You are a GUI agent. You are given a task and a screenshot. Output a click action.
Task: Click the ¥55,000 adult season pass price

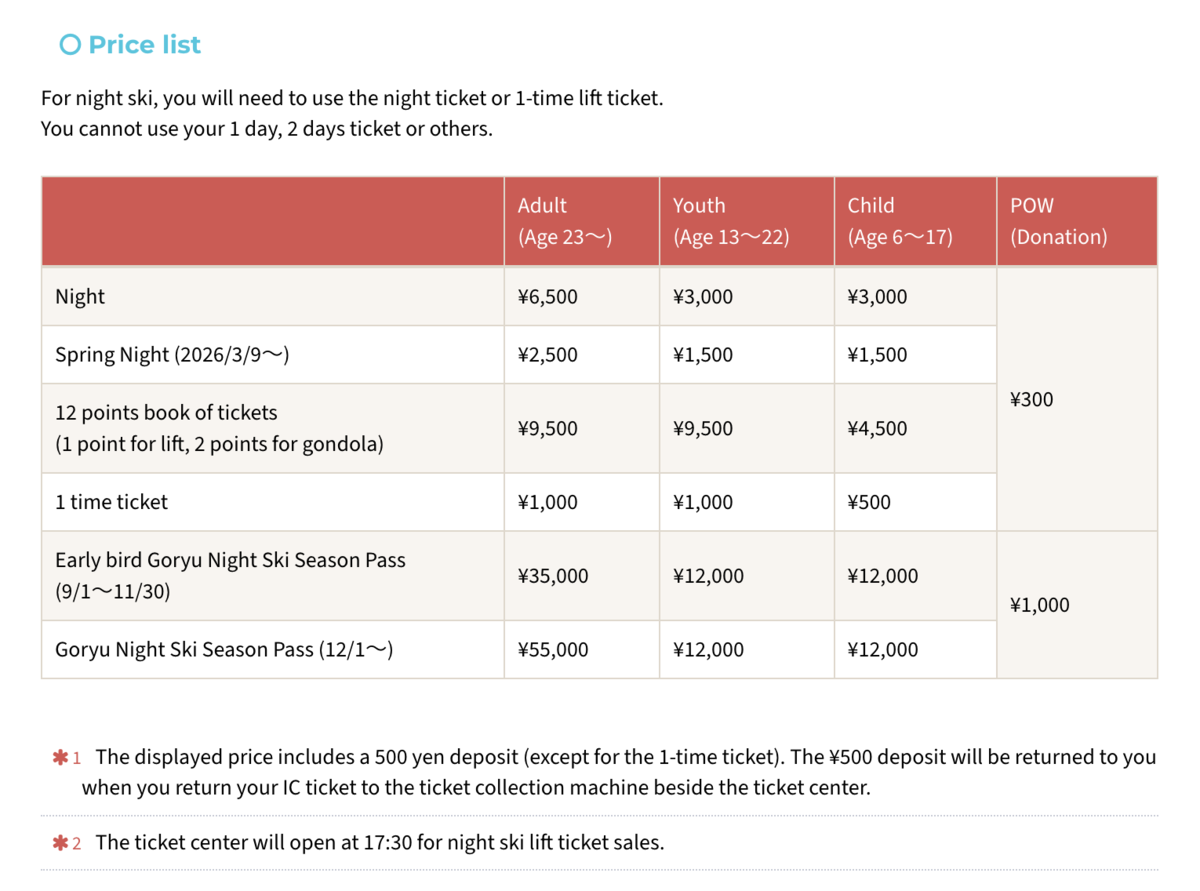pos(553,650)
